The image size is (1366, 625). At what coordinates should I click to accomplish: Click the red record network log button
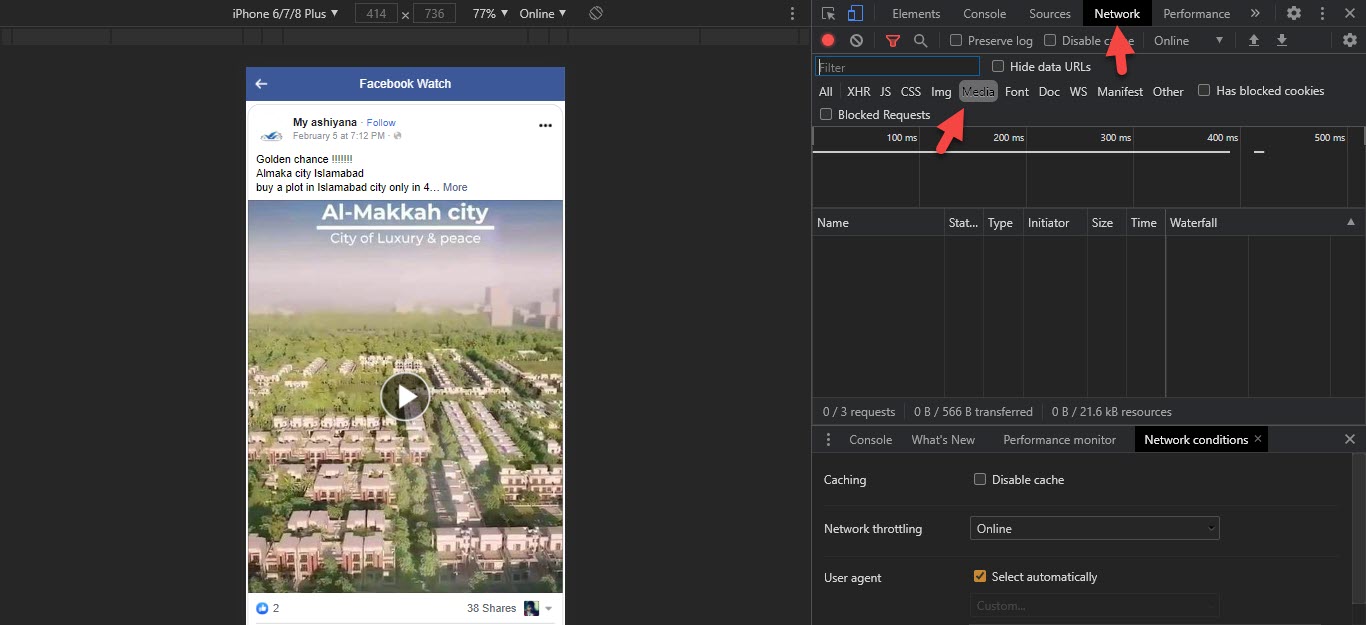(828, 41)
